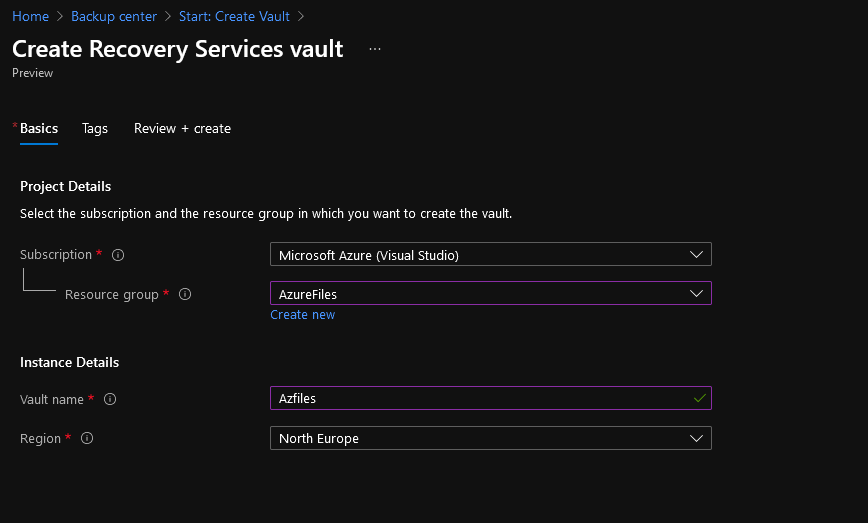Click the info icon next to Vault name
The image size is (868, 523).
(x=110, y=399)
